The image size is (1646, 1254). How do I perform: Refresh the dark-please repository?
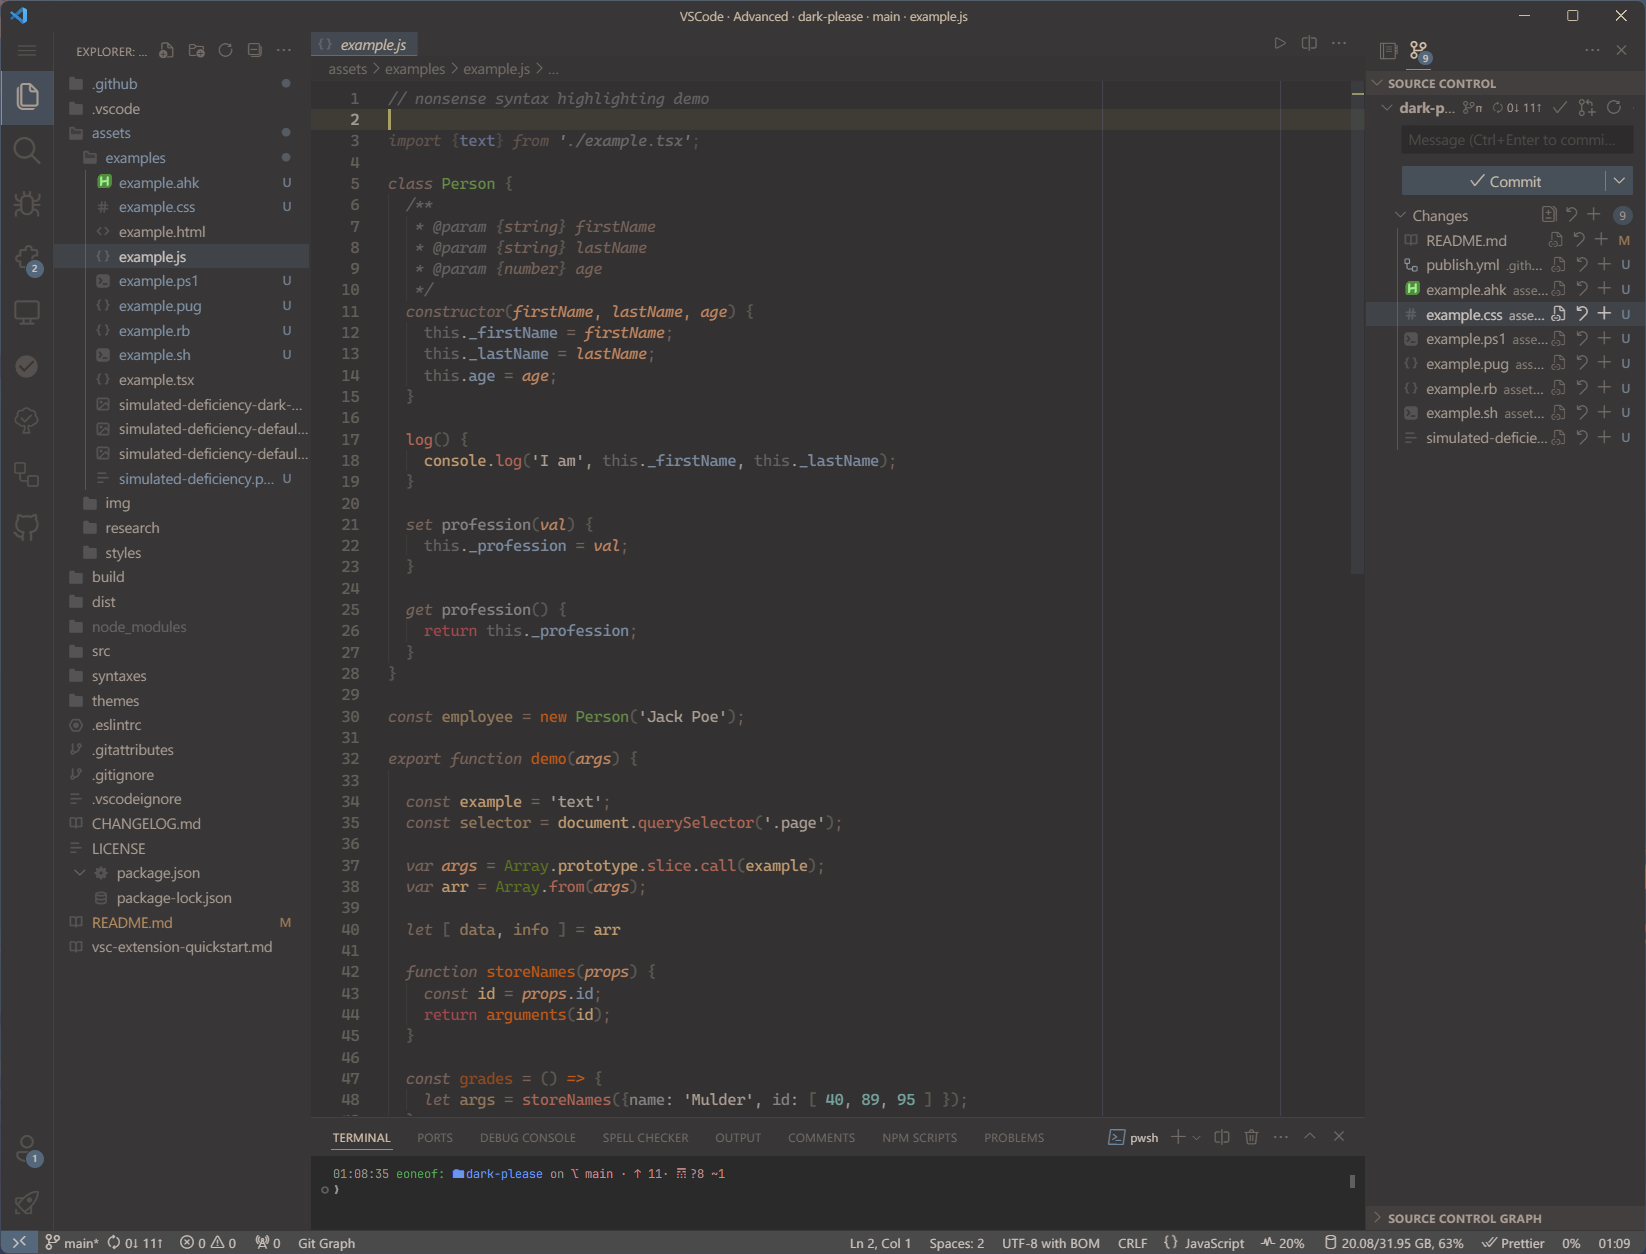coord(1614,108)
